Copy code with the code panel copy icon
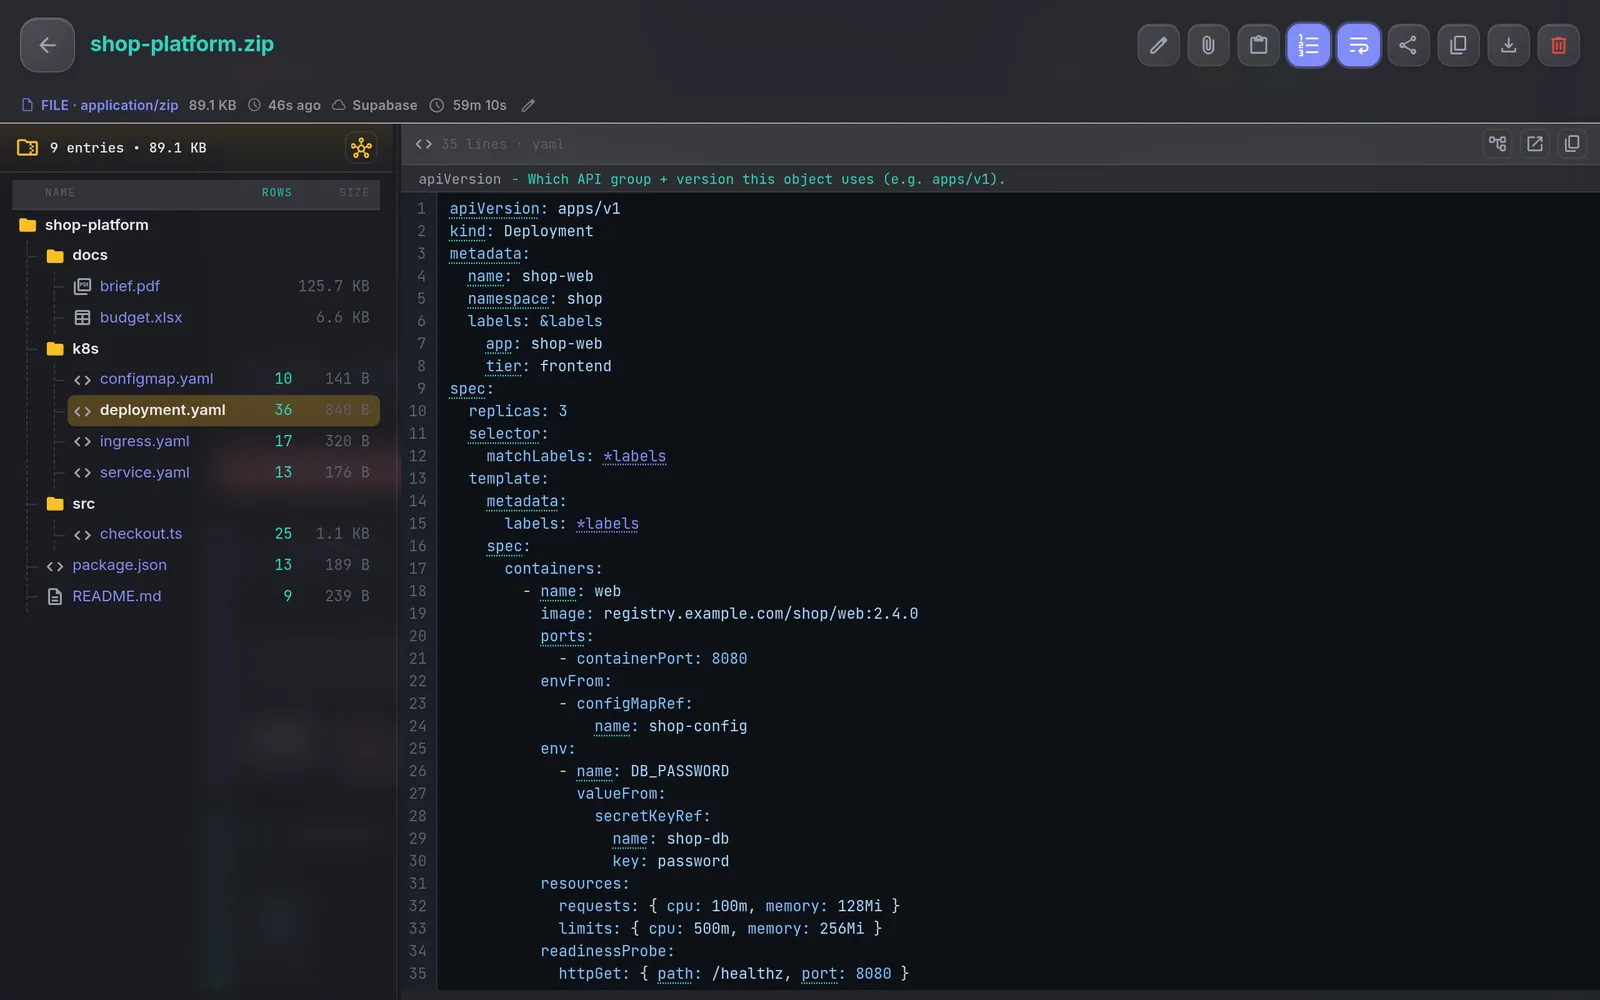 point(1571,144)
